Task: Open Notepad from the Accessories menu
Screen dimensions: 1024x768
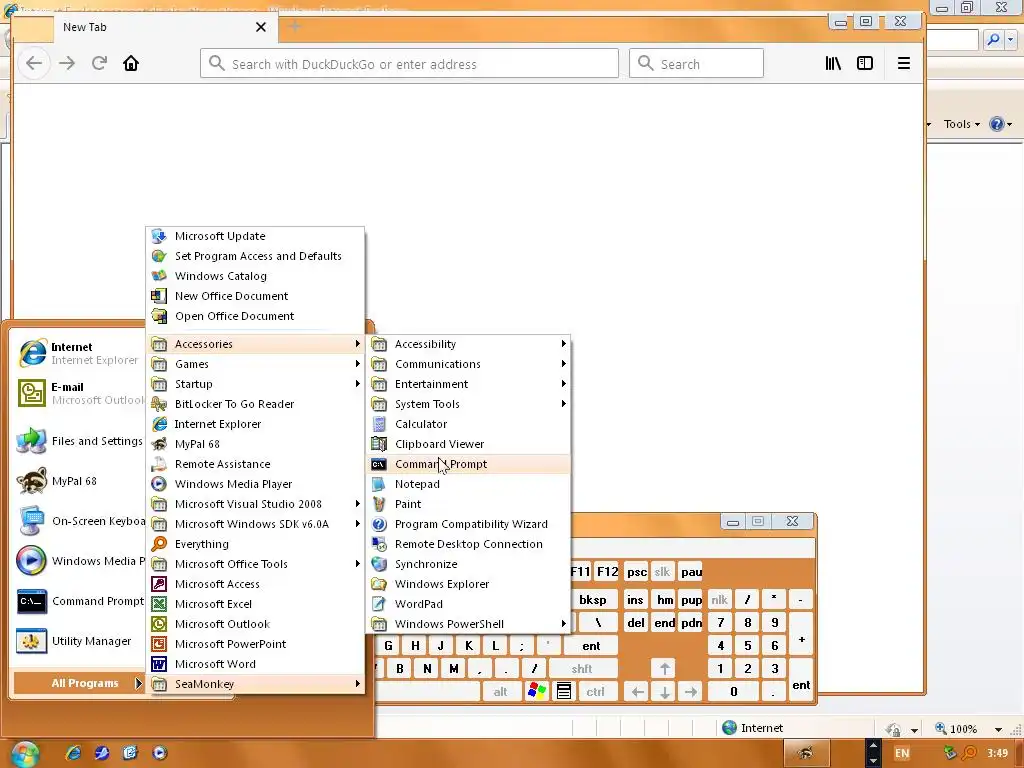Action: click(468, 484)
